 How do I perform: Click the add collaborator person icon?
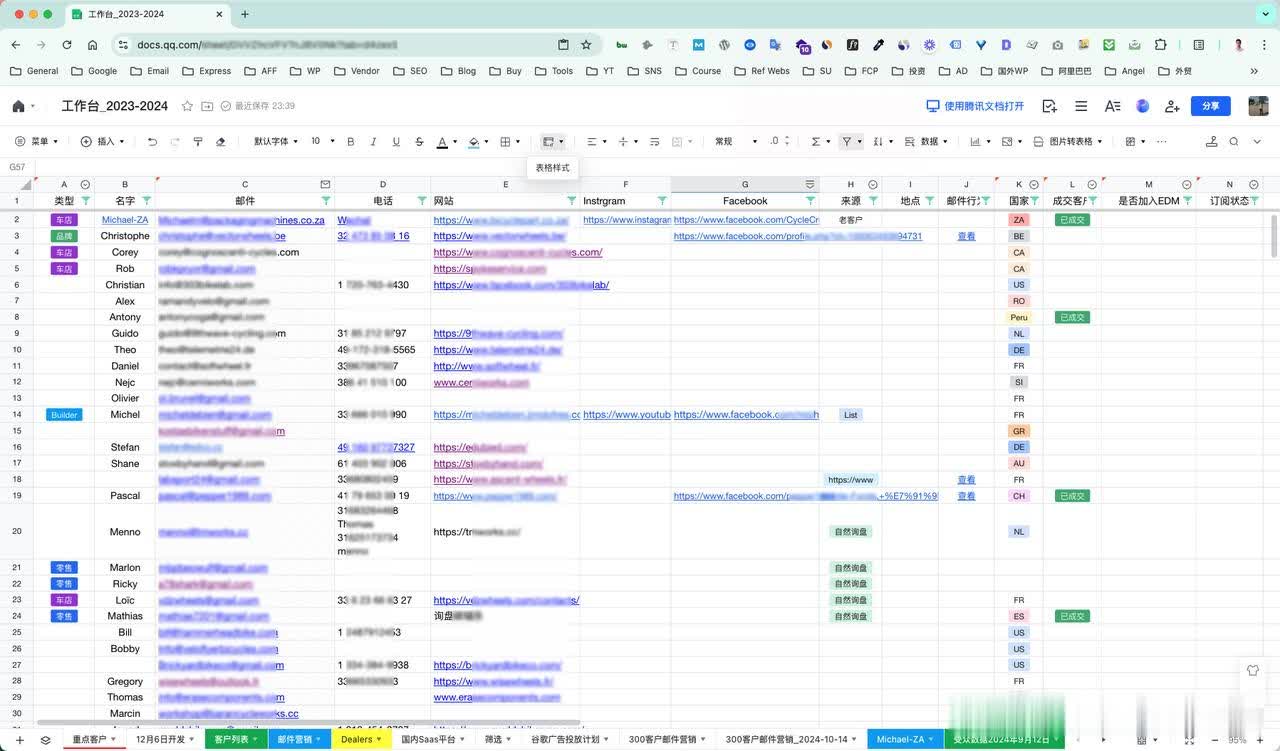point(1173,106)
